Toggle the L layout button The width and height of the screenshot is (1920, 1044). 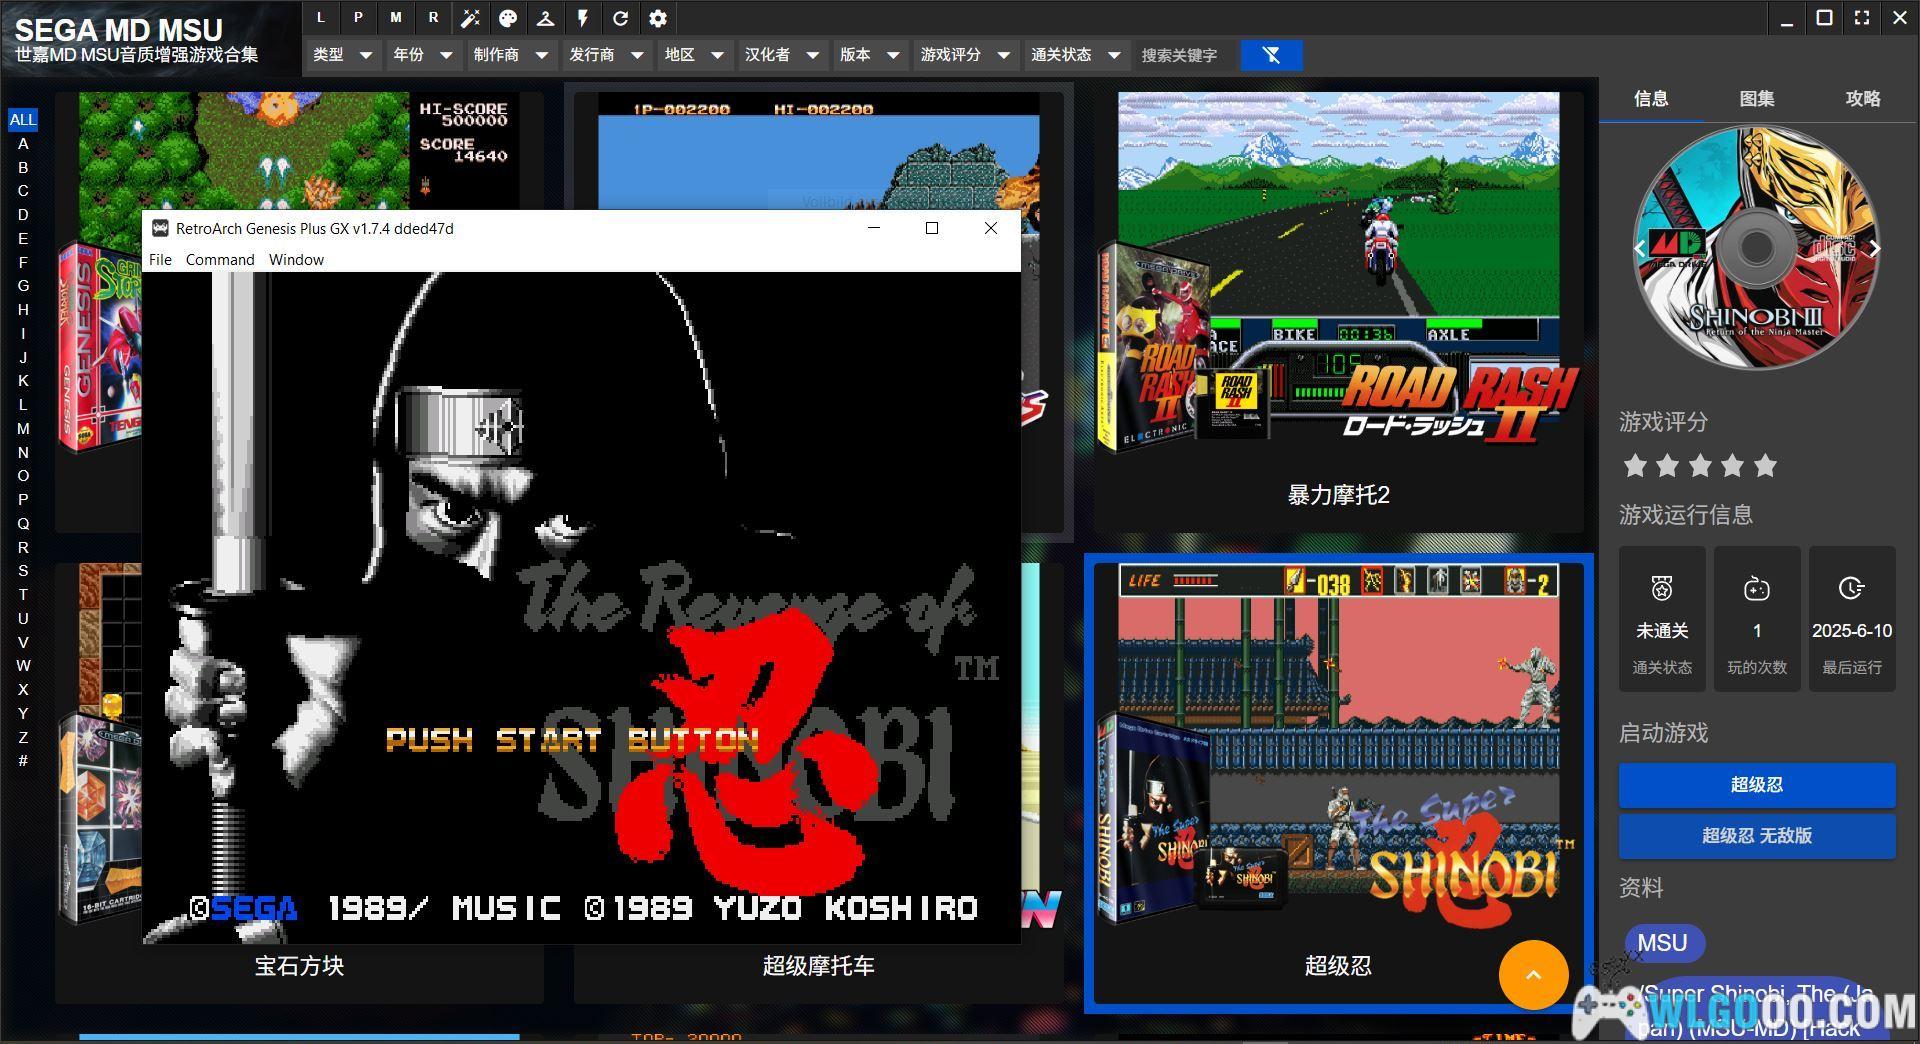click(320, 18)
